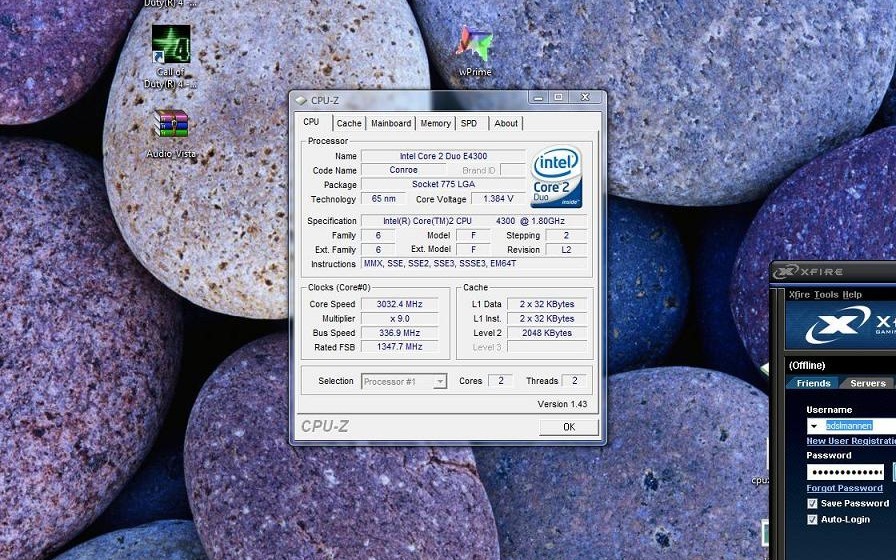Click the Core Voltage value 1.384 V
Viewport: 896px width, 560px height.
tap(498, 199)
